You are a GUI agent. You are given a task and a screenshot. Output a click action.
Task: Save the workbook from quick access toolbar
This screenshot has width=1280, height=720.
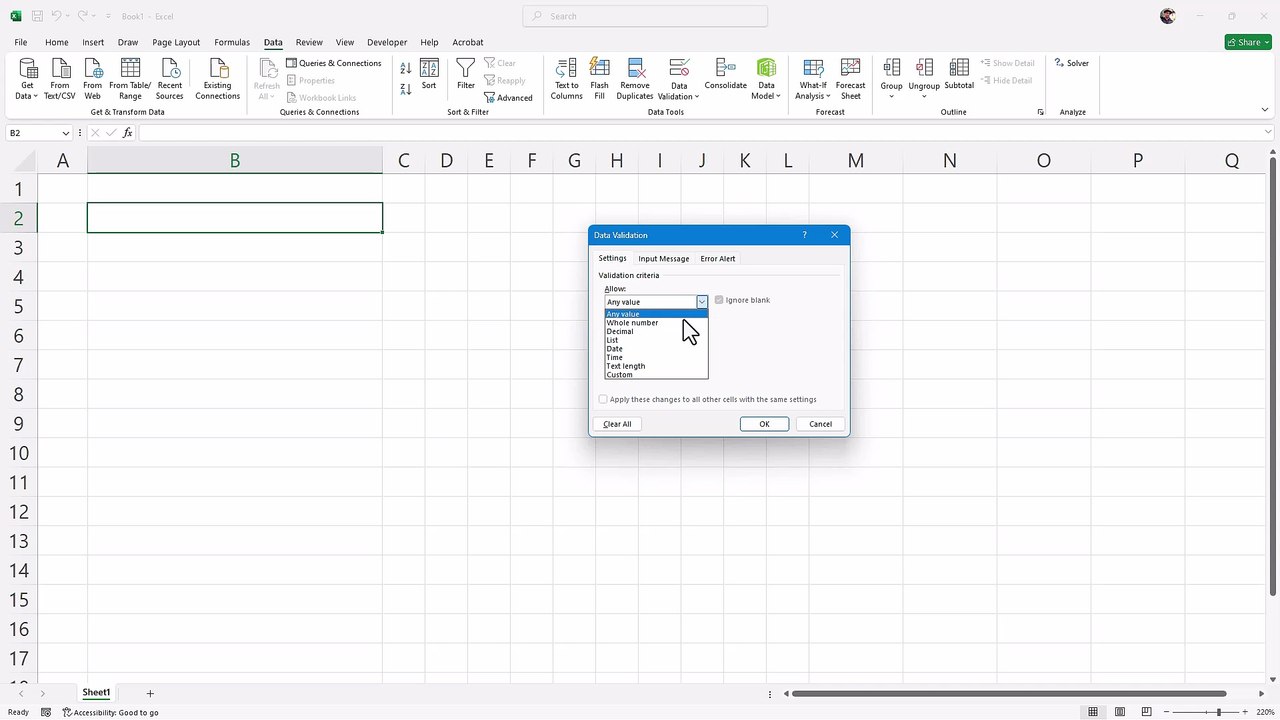37,16
